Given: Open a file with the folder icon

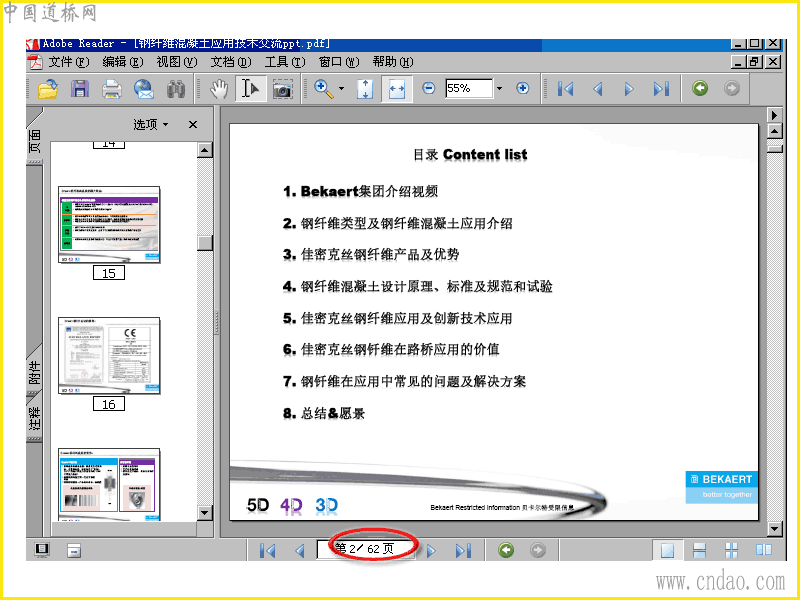Looking at the screenshot, I should pos(48,89).
